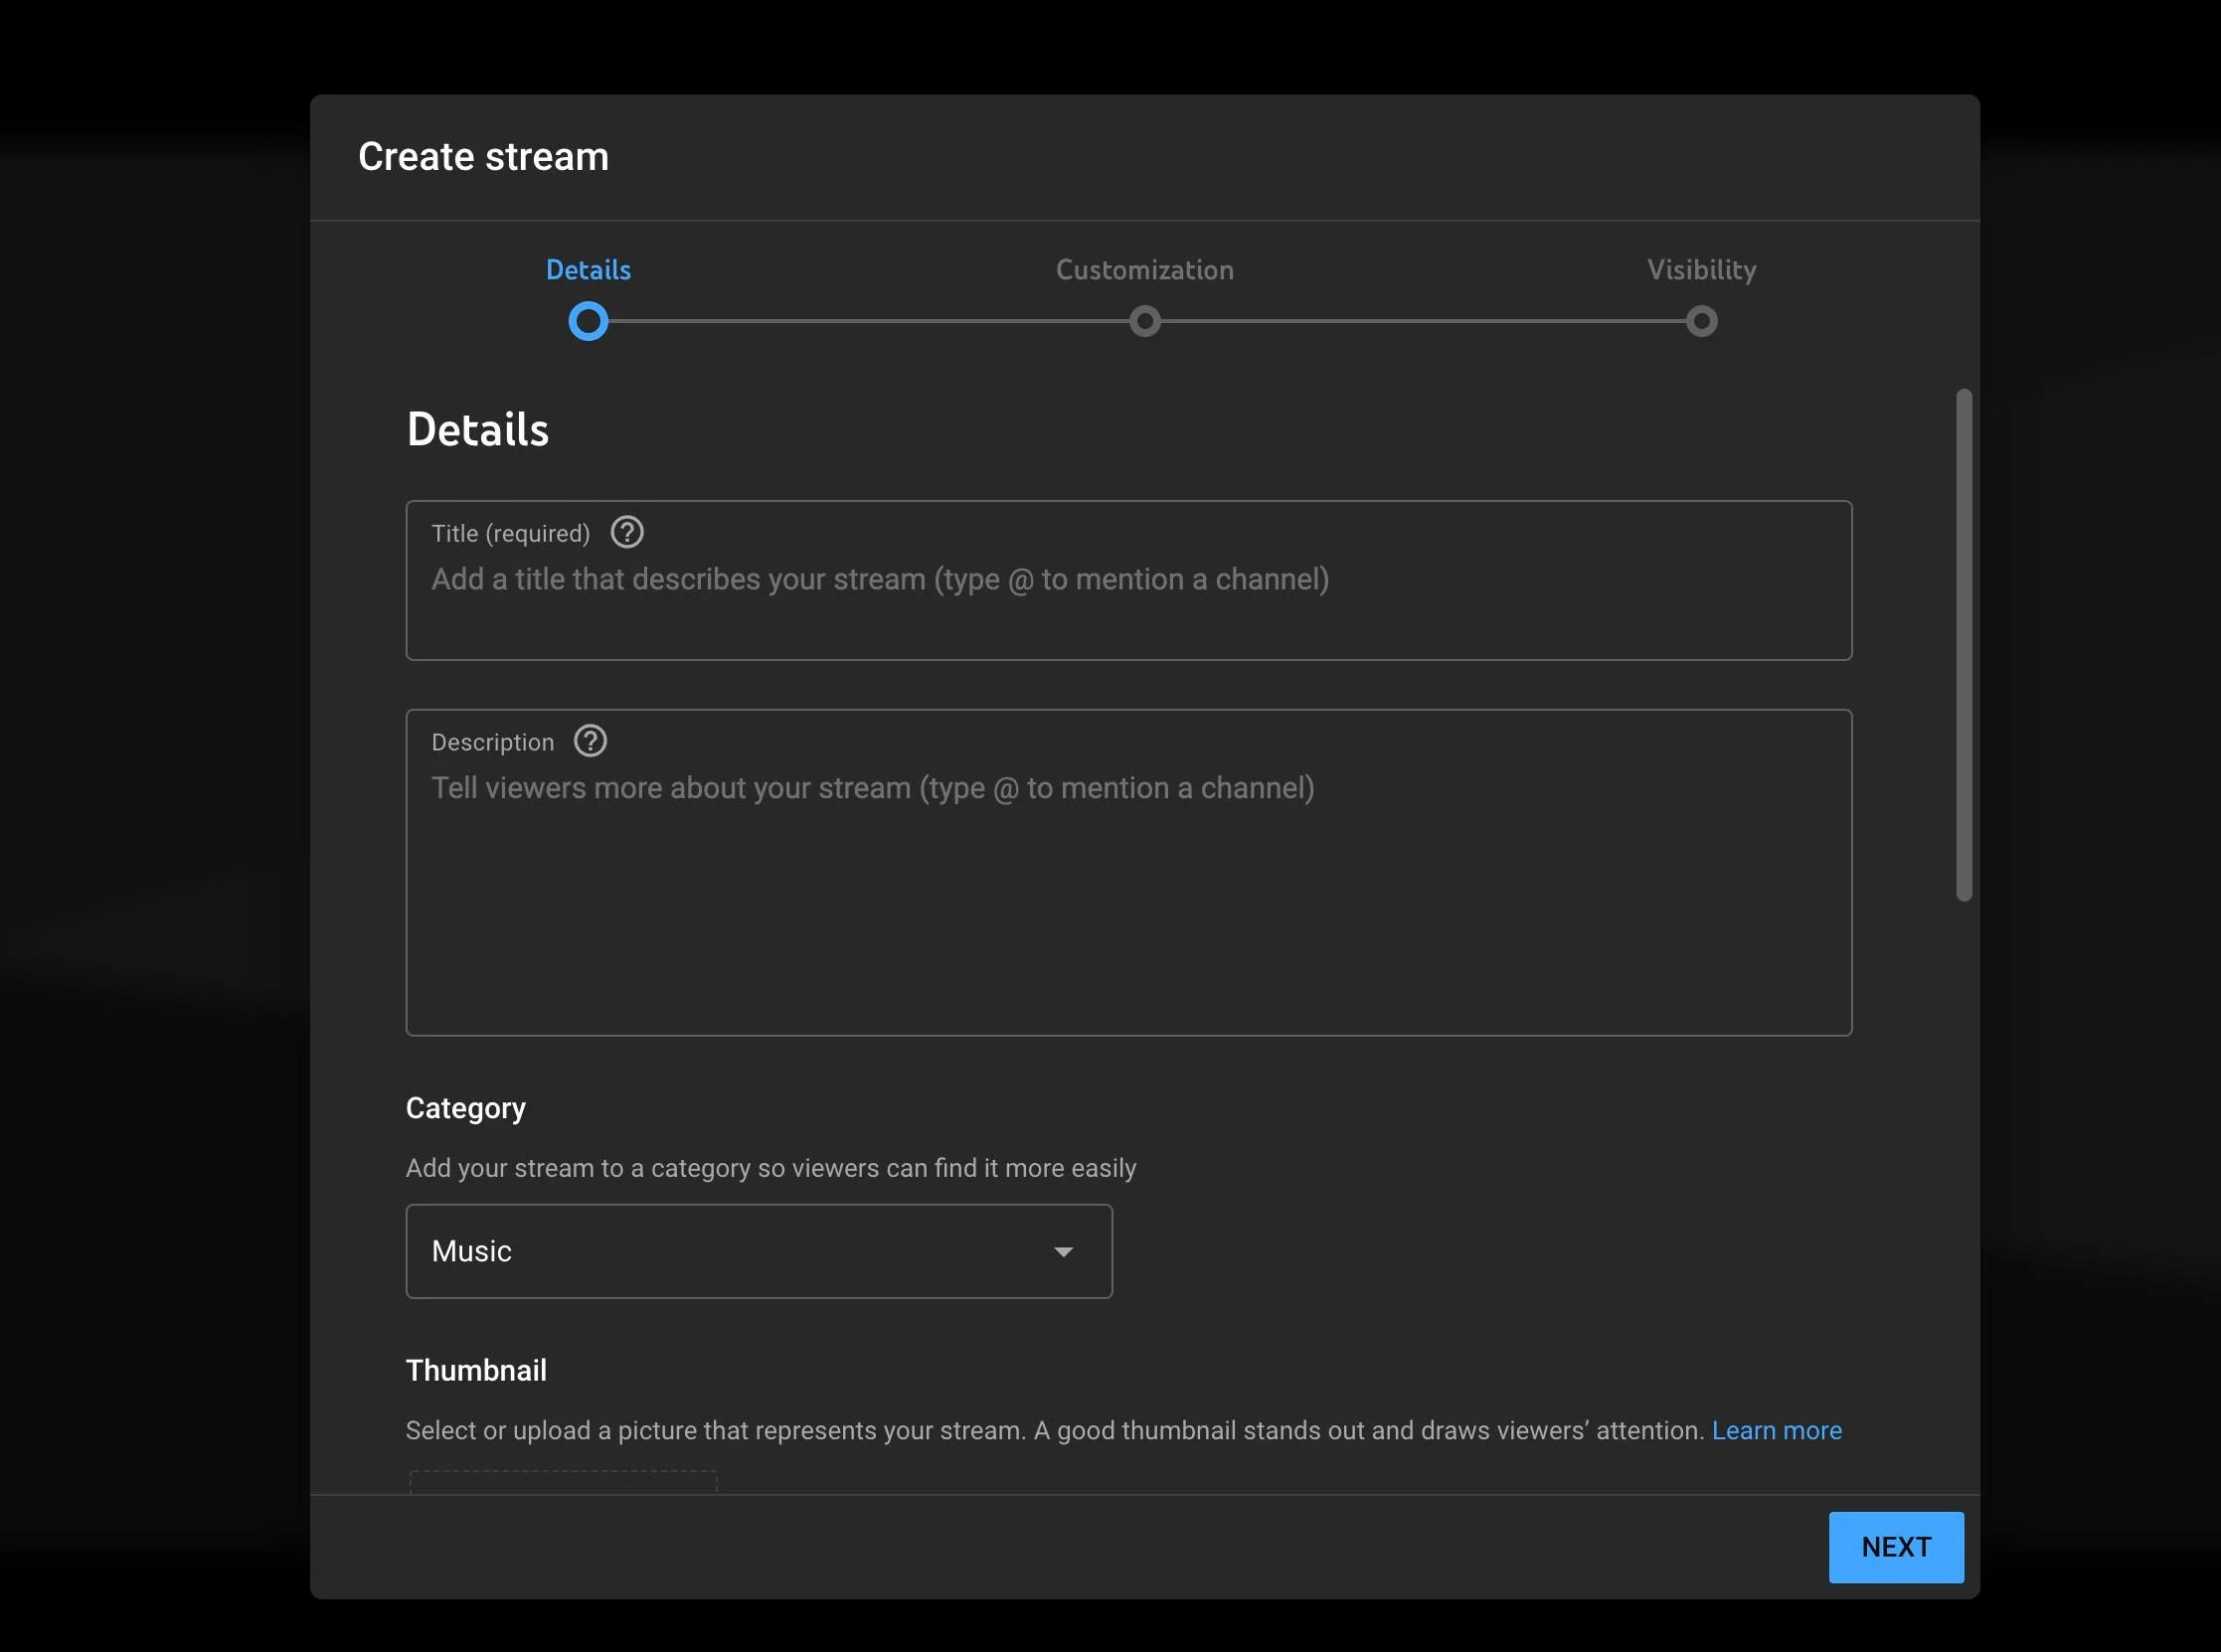2221x1652 pixels.
Task: Click the blue Details step circle
Action: (588, 321)
